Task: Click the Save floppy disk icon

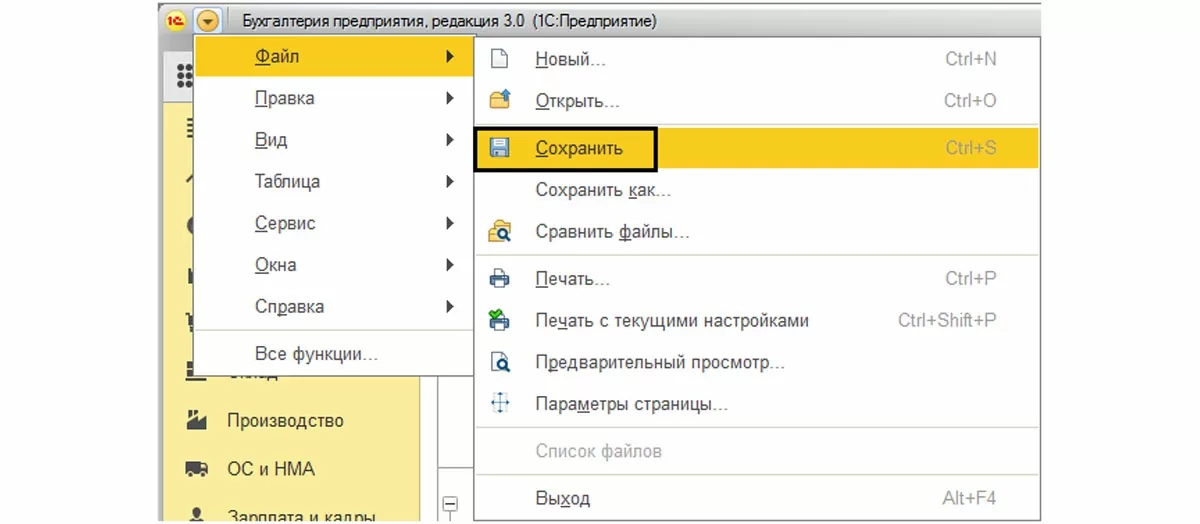Action: coord(498,148)
